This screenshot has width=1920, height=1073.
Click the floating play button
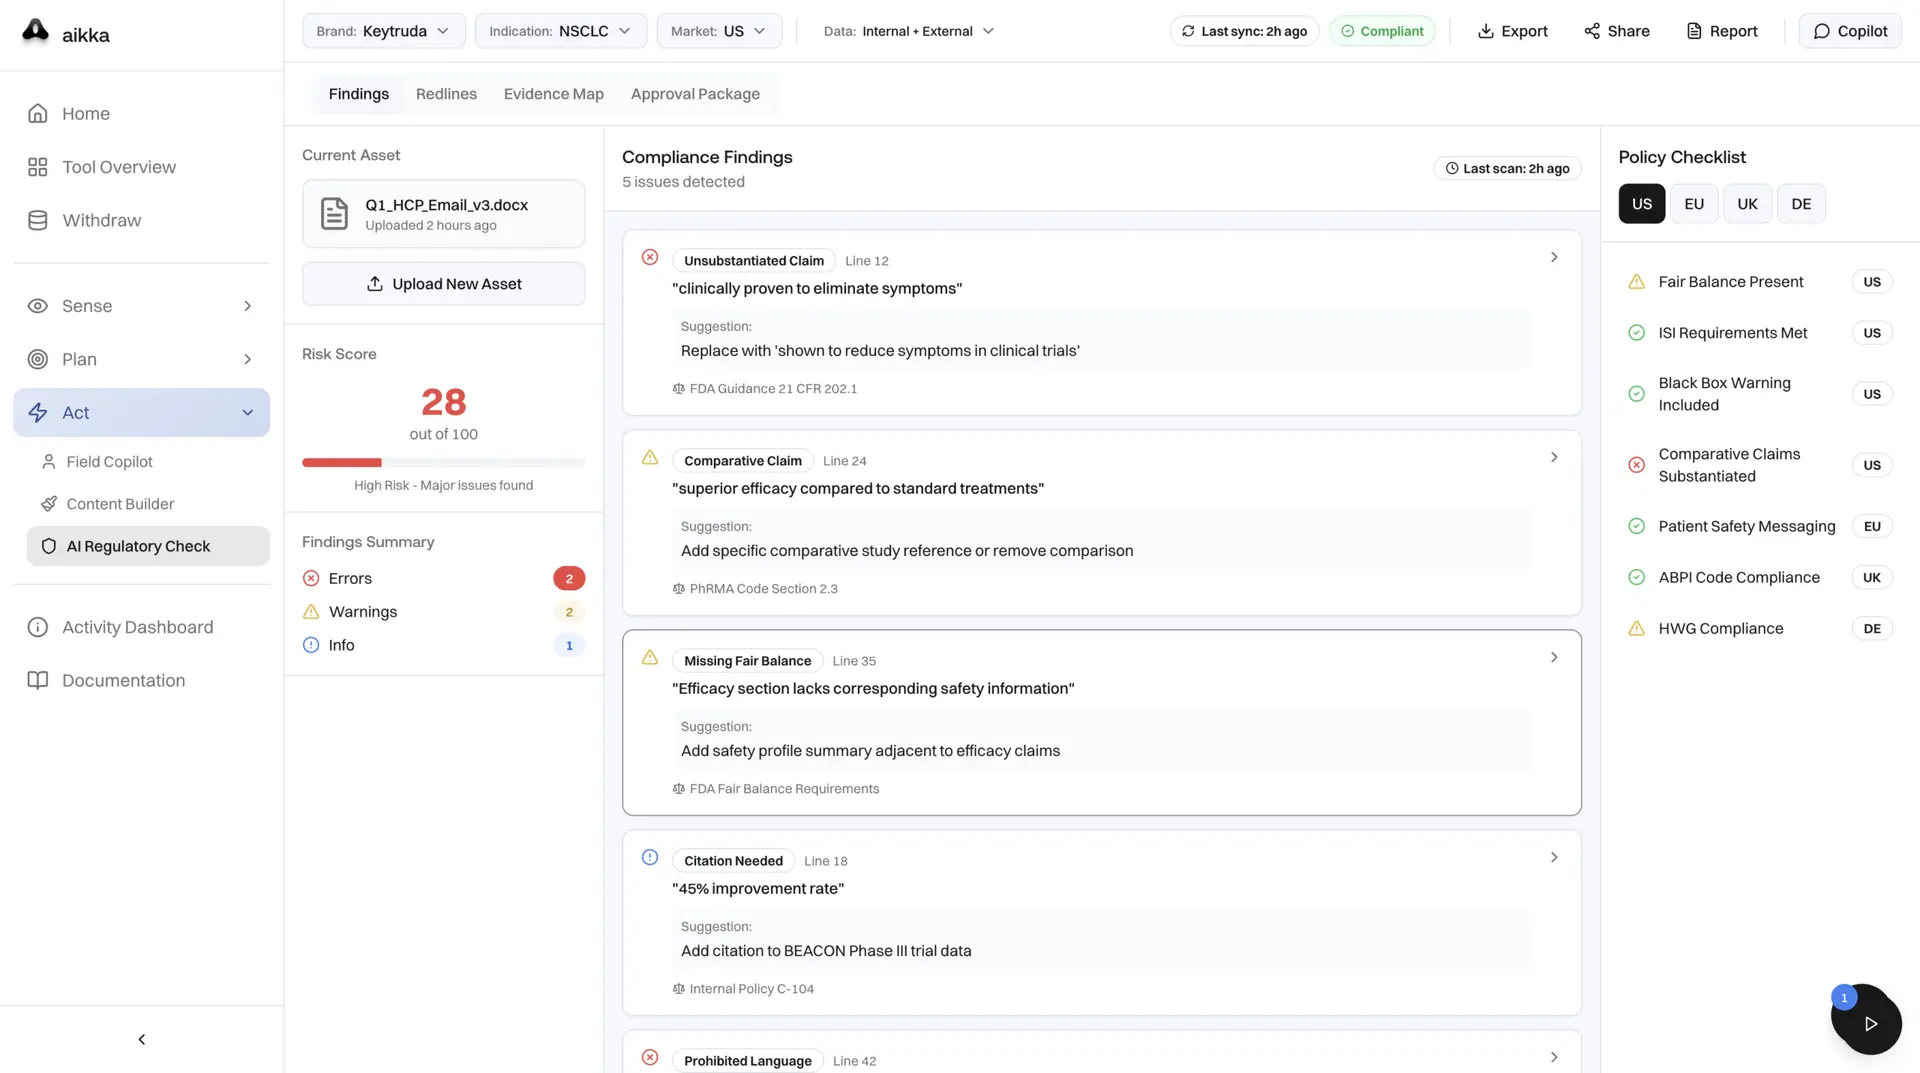(x=1870, y=1023)
